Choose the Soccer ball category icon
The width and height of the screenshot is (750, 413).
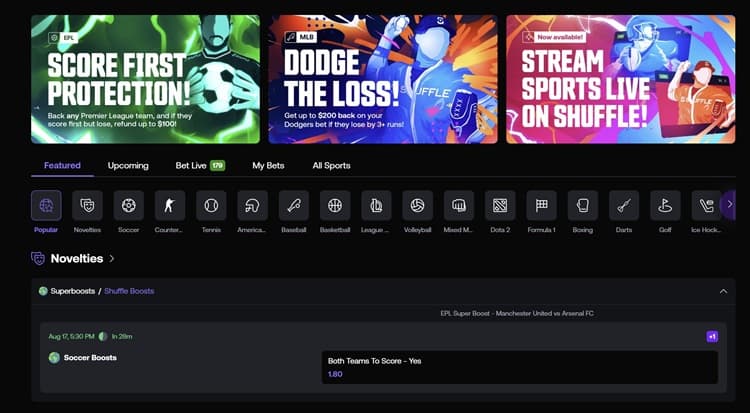(x=129, y=205)
